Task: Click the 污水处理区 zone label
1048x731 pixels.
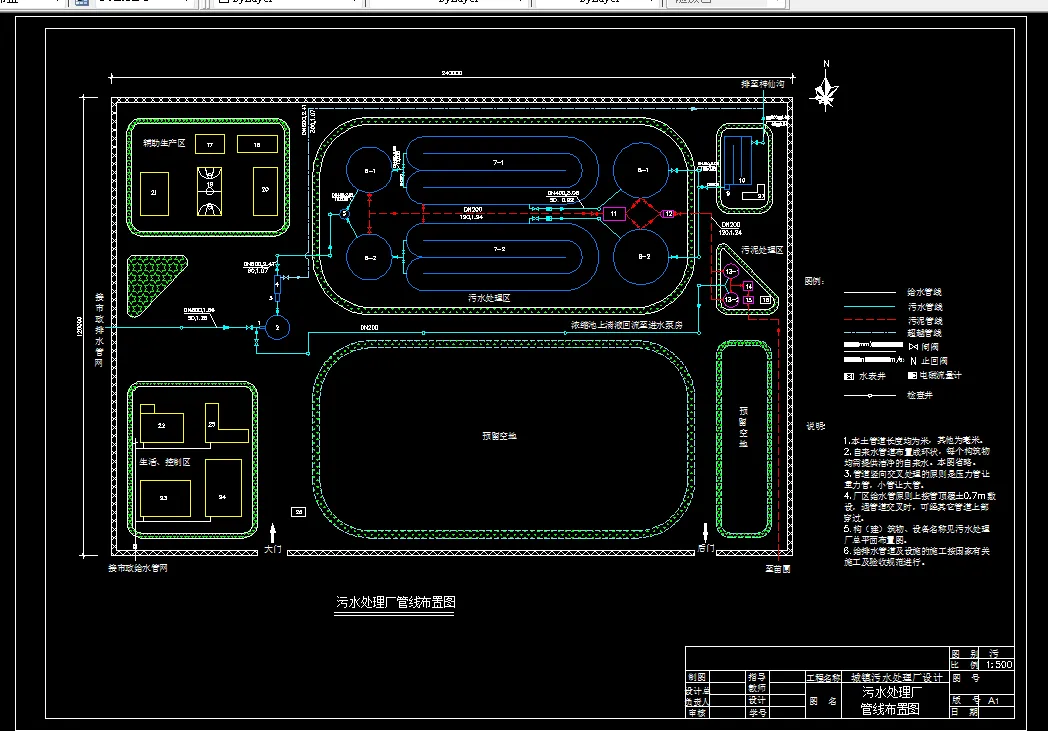Action: click(489, 298)
